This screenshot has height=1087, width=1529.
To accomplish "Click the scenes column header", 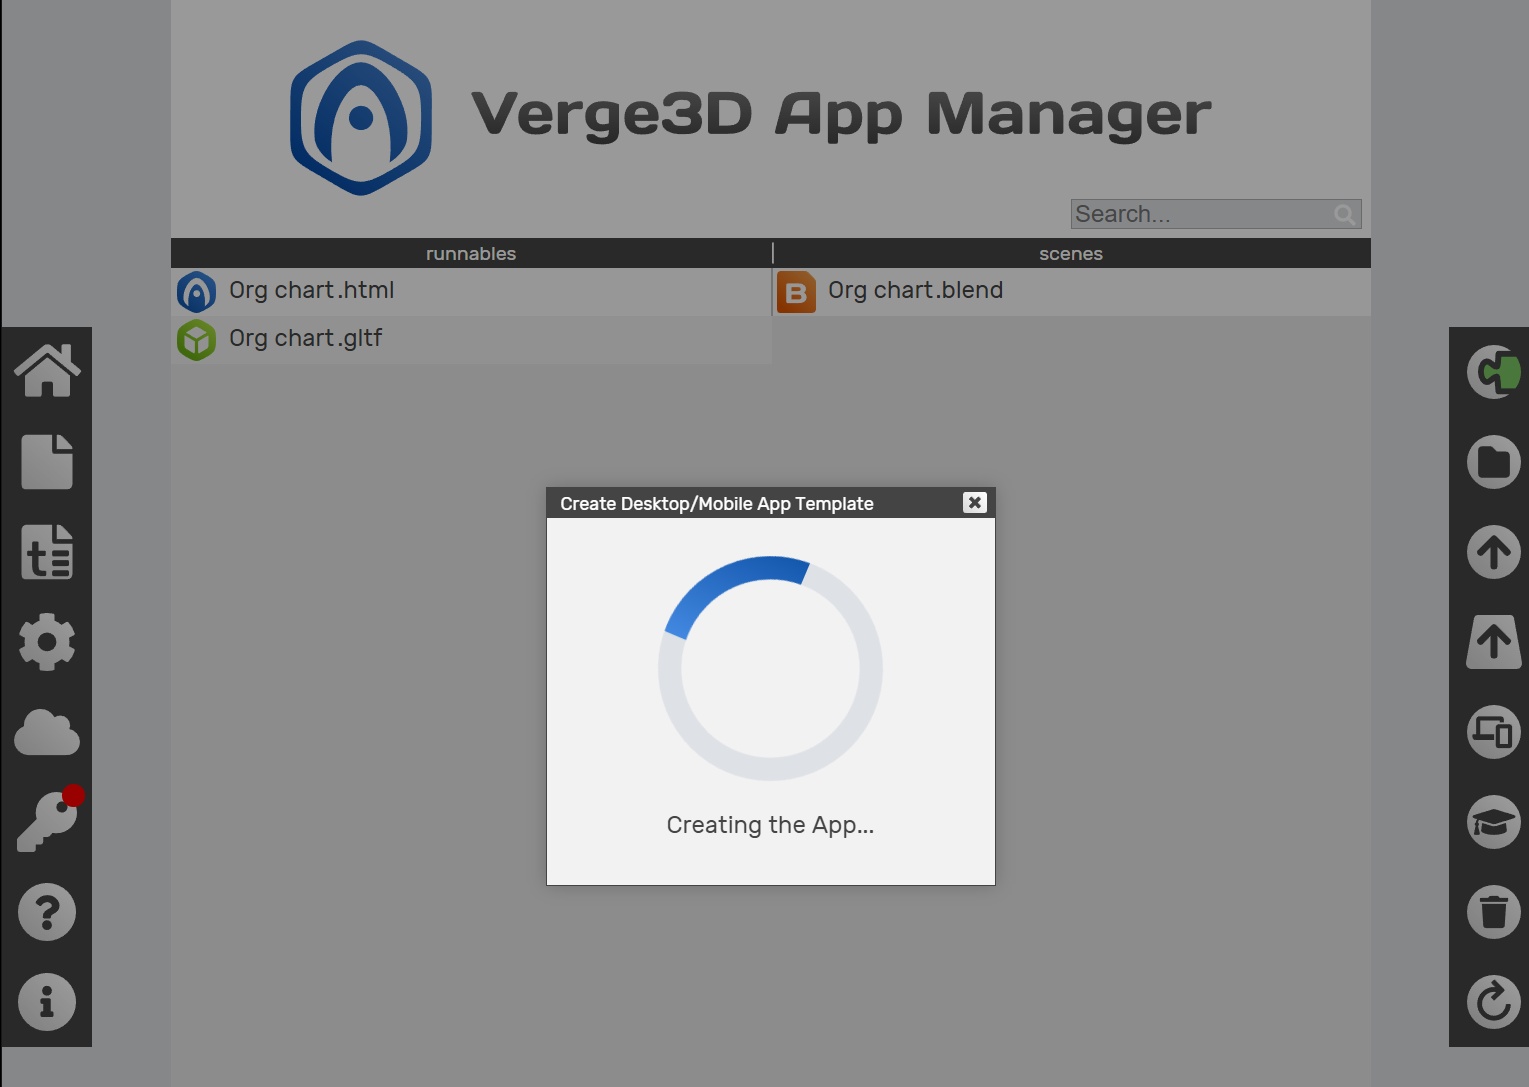I will pyautogui.click(x=1071, y=253).
